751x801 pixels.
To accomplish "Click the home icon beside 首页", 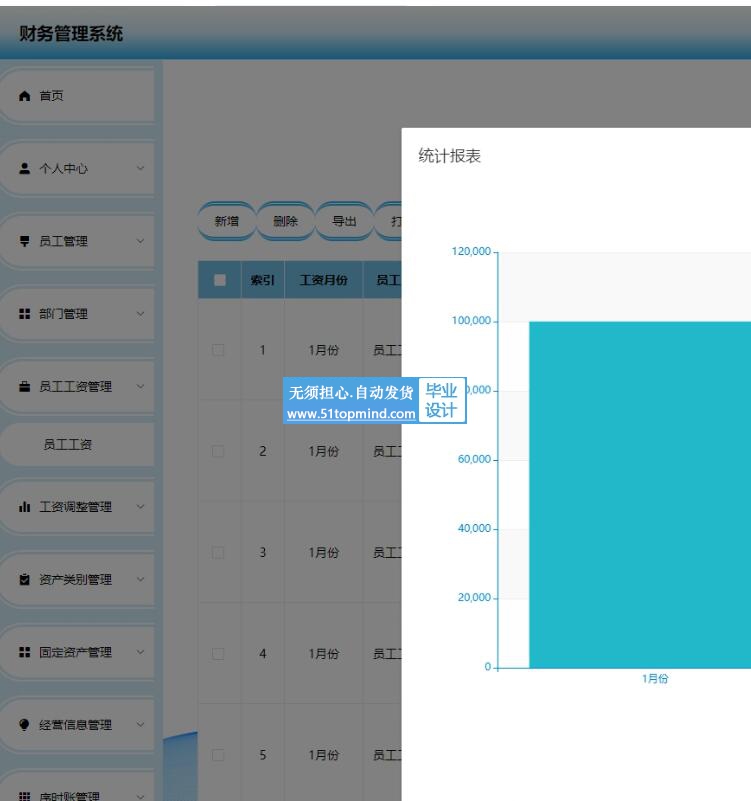I will click(x=25, y=96).
